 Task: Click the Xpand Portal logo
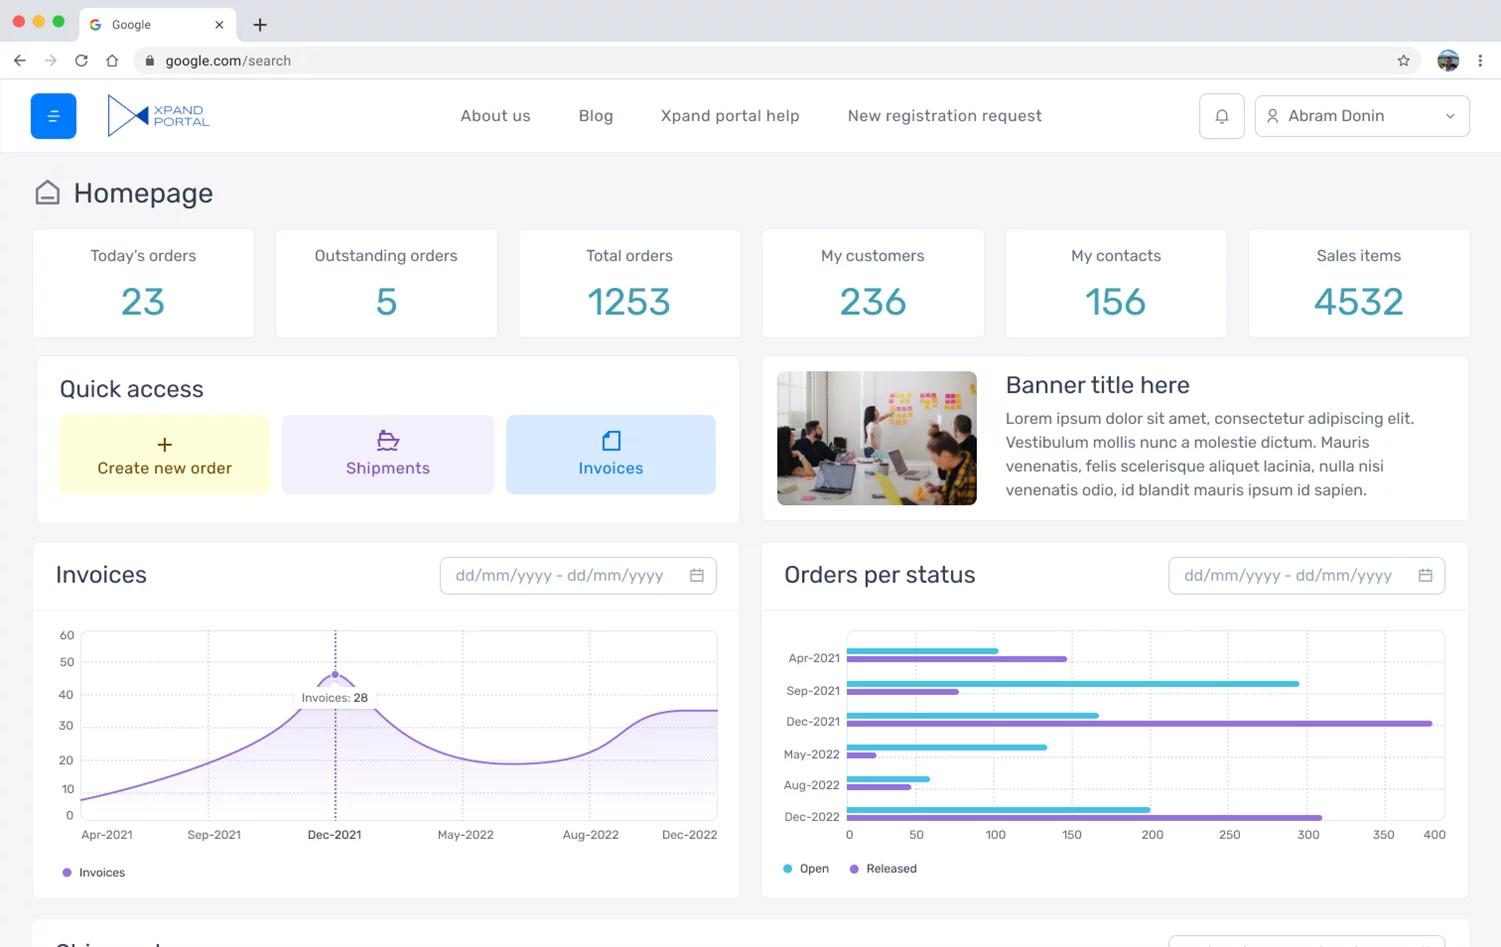(158, 116)
